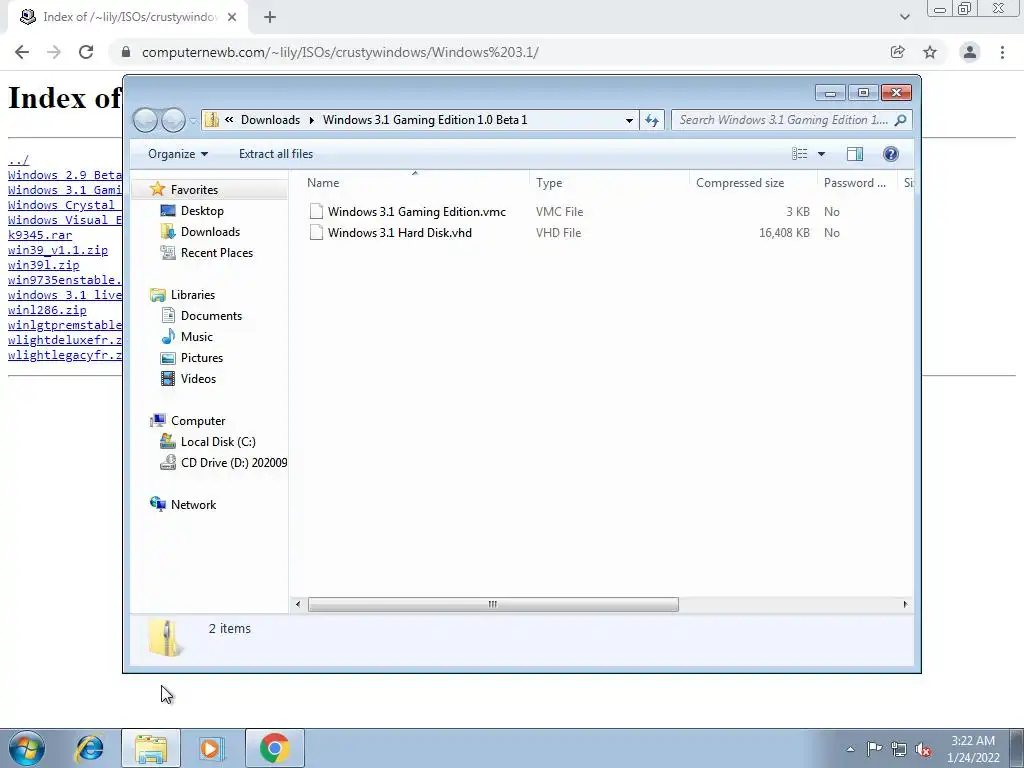The width and height of the screenshot is (1024, 768).
Task: Click the right arrow of horizontal scrollbar
Action: point(905,604)
